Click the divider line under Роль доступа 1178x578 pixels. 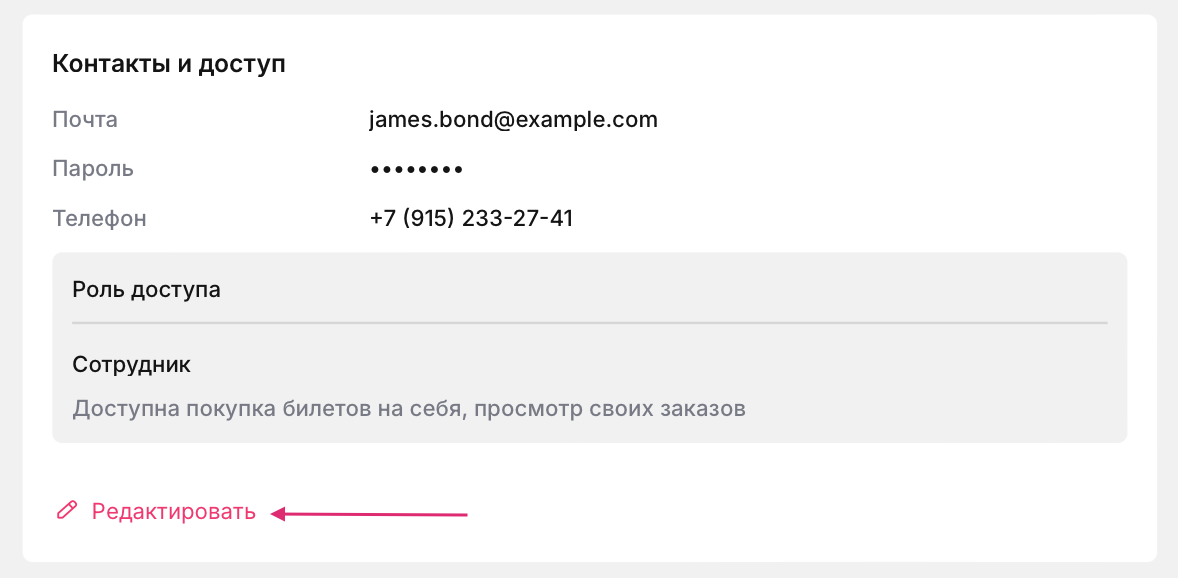(589, 323)
